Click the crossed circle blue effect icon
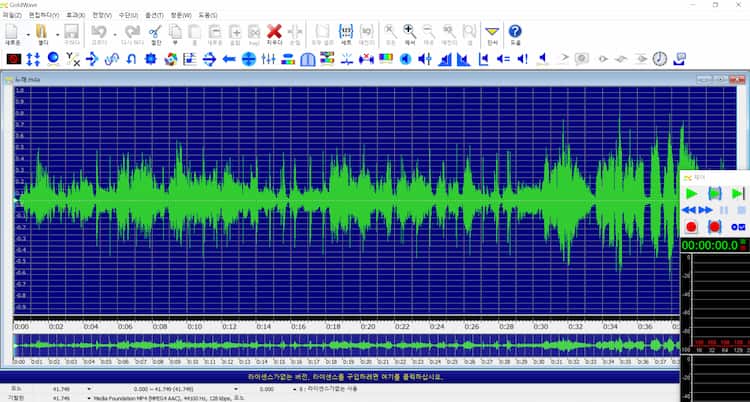 coord(249,59)
